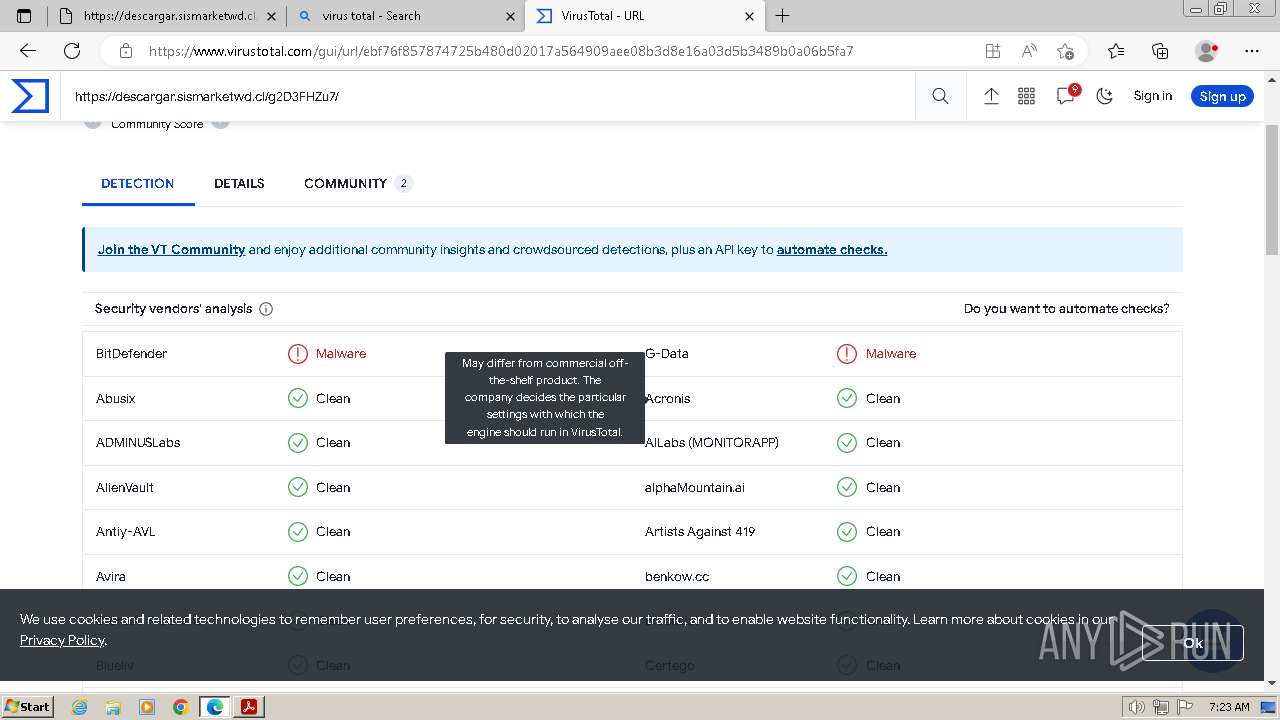Screen dimensions: 1280x720
Task: Go back with browser back arrow
Action: pos(28,51)
